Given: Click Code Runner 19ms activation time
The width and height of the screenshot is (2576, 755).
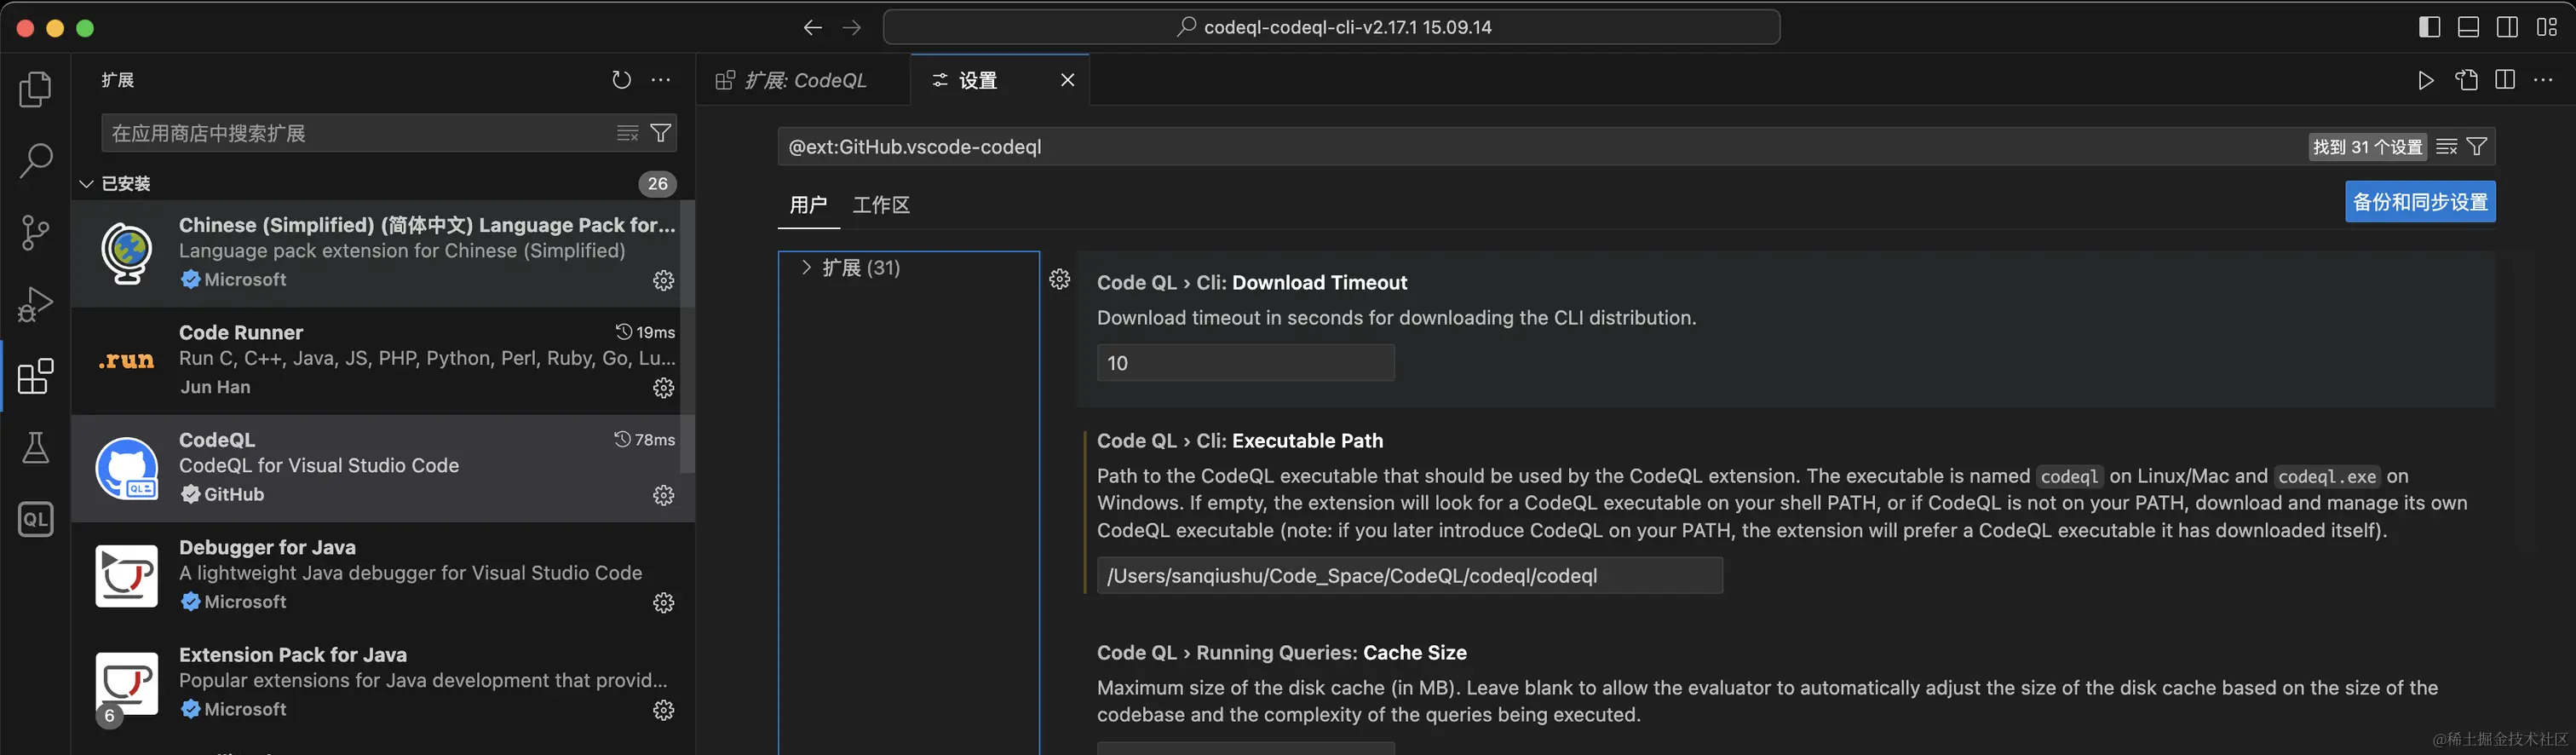Looking at the screenshot, I should tap(645, 332).
